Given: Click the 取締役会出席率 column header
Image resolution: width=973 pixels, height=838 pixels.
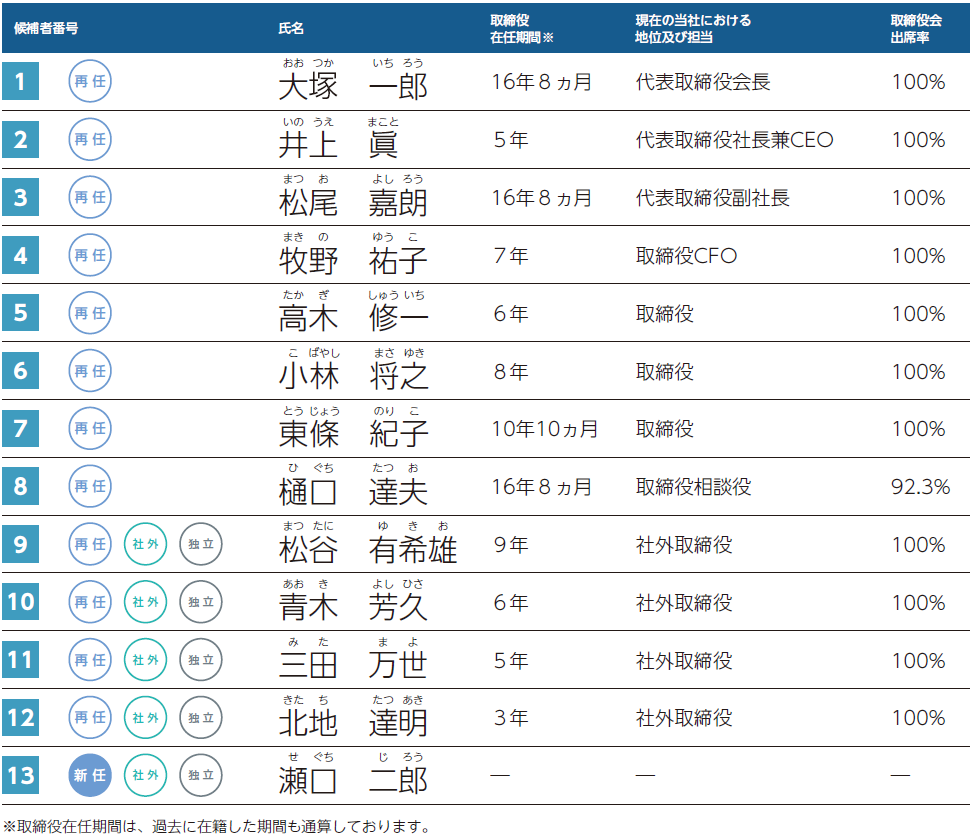Looking at the screenshot, I should tap(916, 29).
